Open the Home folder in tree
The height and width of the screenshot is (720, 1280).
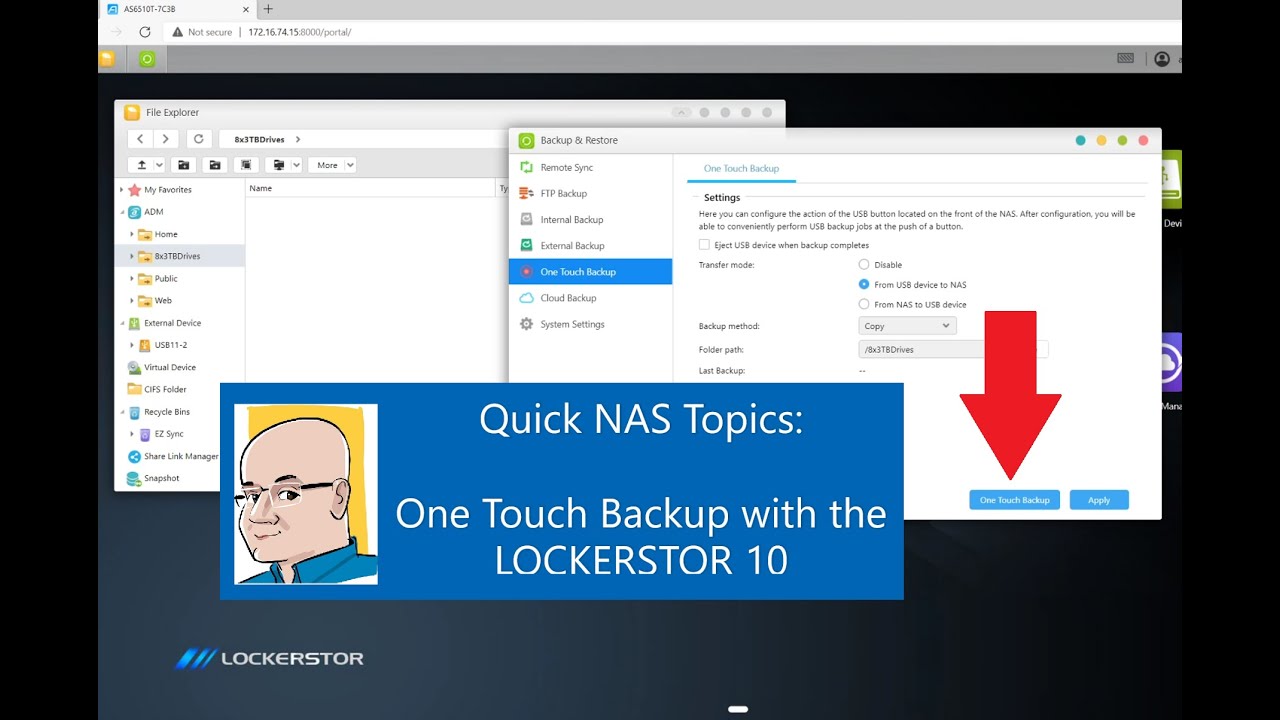click(165, 234)
